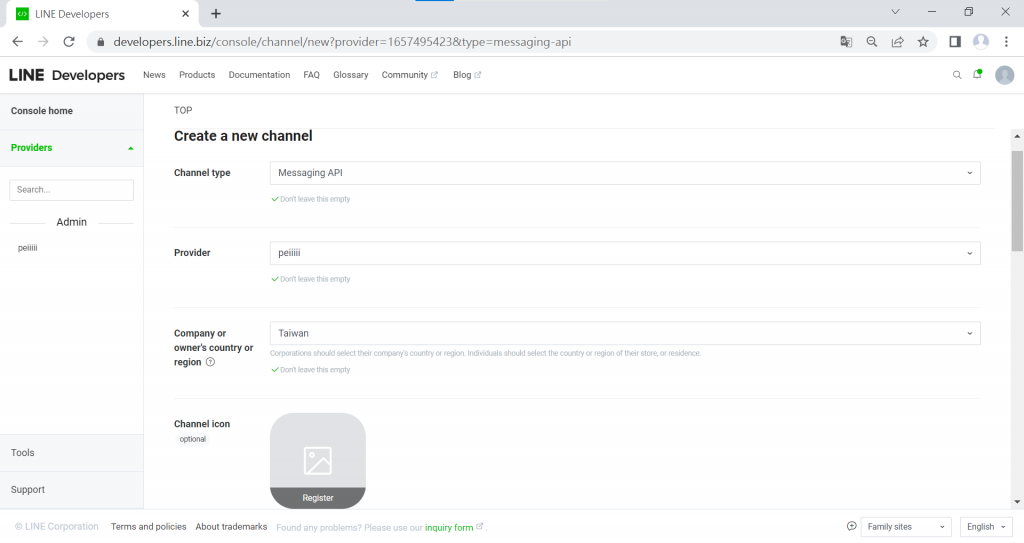This screenshot has height=543, width=1024.
Task: Click the share page icon
Action: coord(897,42)
